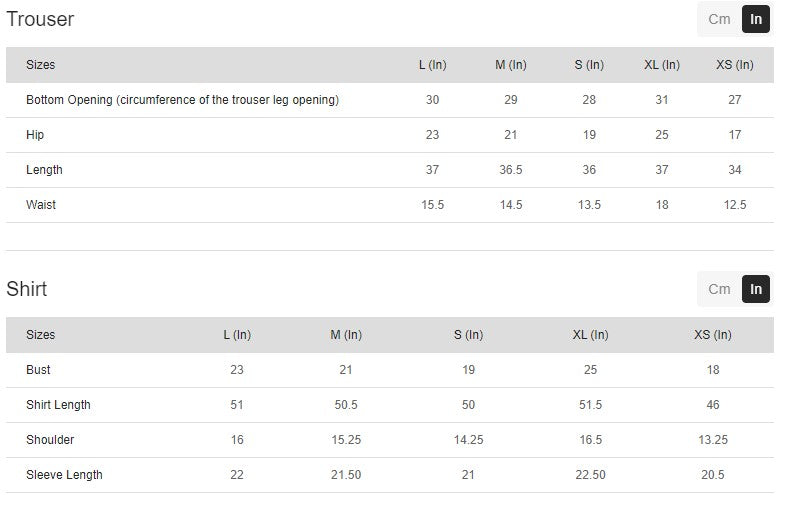Switch Trouser measurements to Cm

point(719,19)
